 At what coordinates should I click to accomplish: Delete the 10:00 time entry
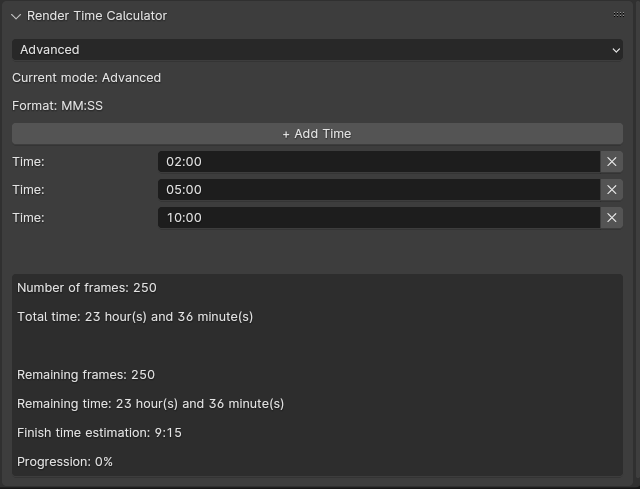(x=612, y=217)
